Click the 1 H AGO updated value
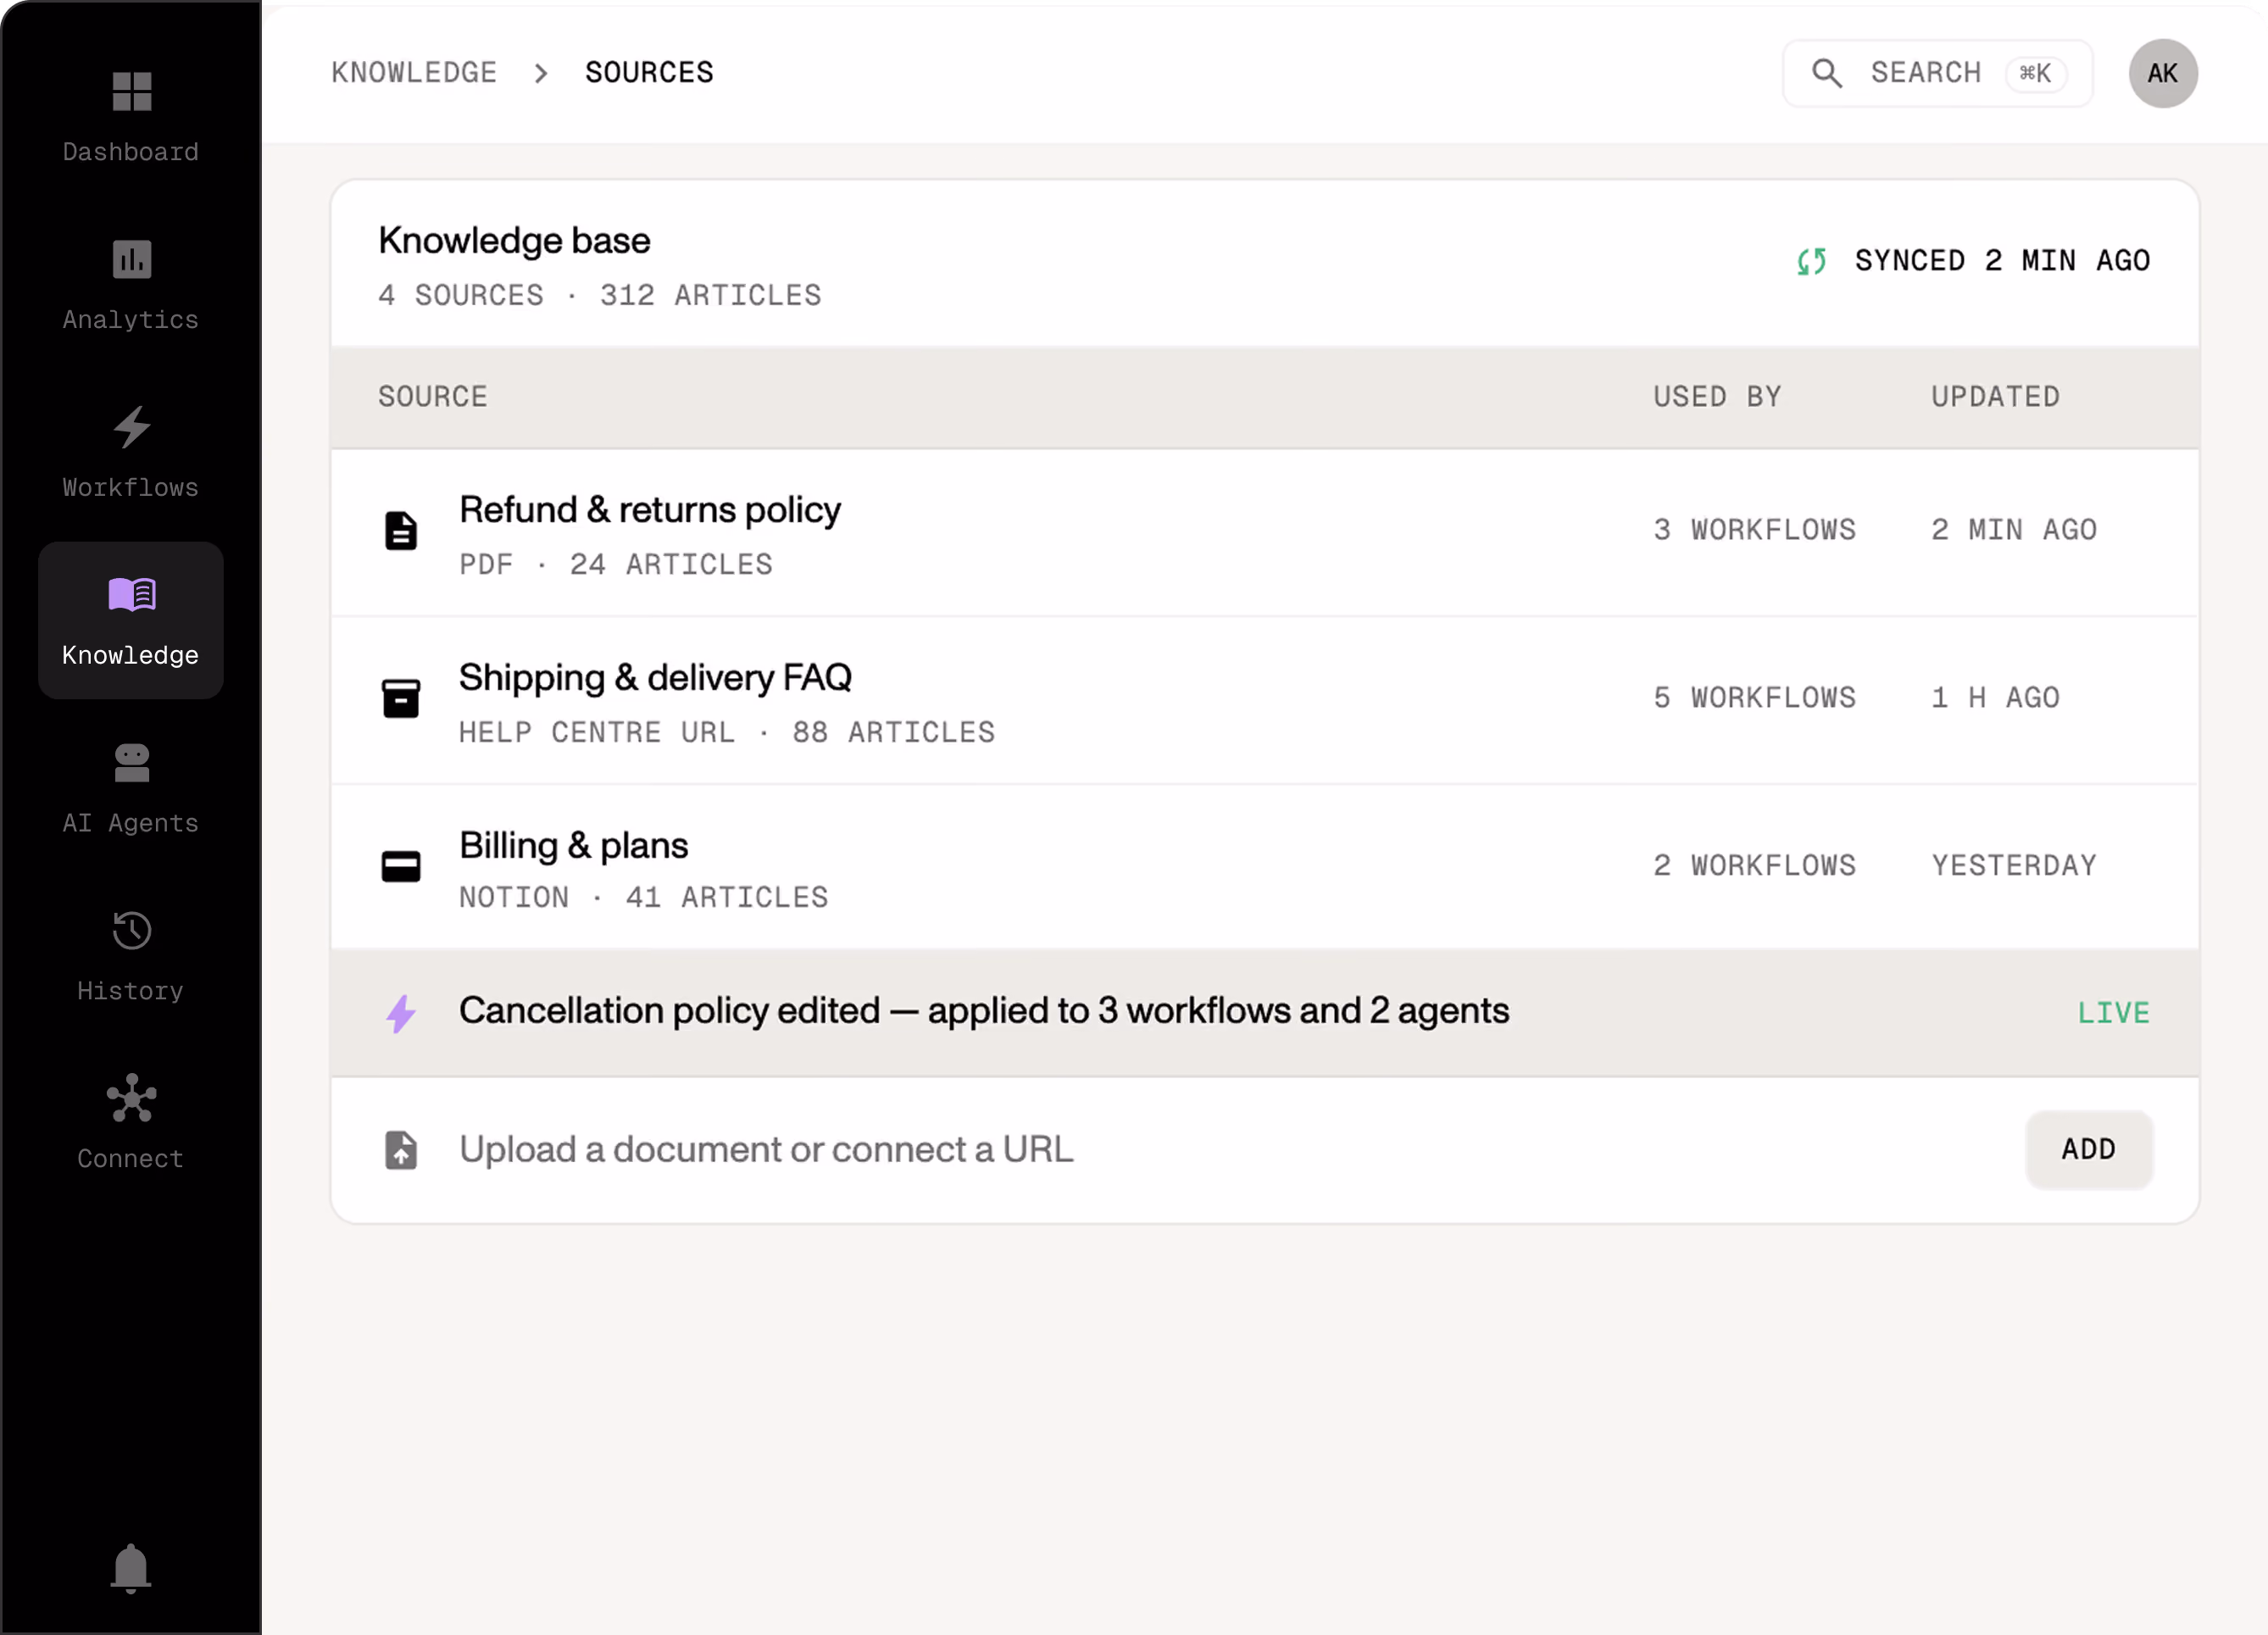Image resolution: width=2268 pixels, height=1635 pixels. (x=1995, y=698)
